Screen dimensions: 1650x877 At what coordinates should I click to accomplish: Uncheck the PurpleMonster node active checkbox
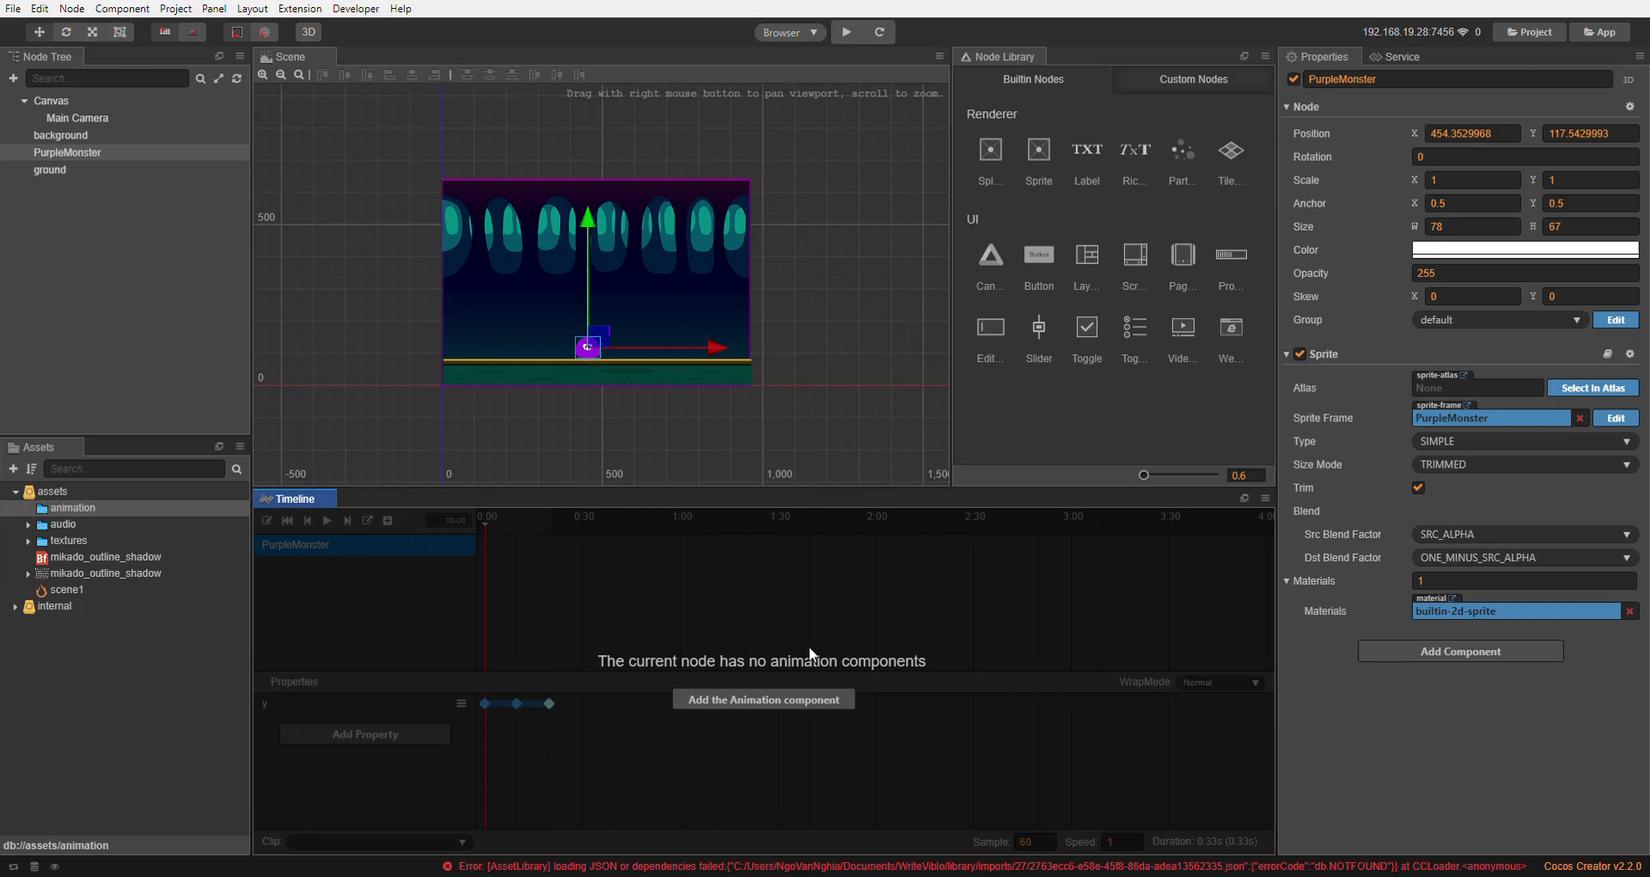tap(1294, 79)
